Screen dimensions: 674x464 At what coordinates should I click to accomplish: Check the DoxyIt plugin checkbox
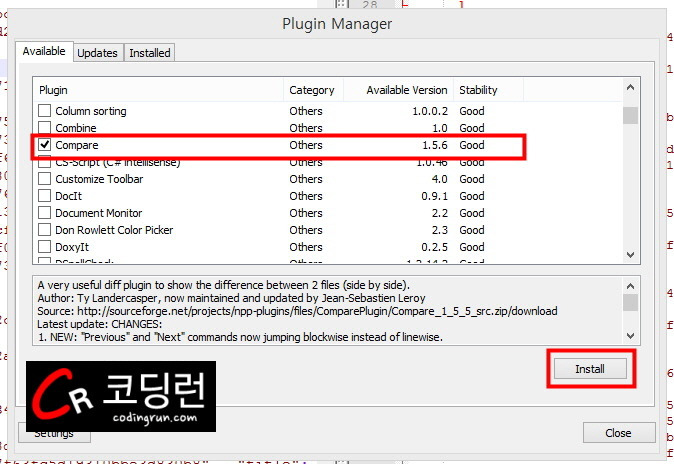click(44, 247)
